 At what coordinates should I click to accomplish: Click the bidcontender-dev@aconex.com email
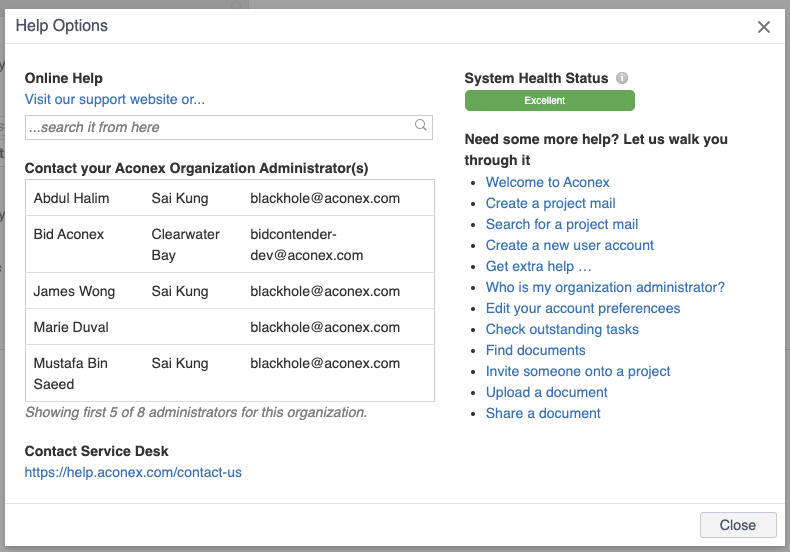coord(306,245)
